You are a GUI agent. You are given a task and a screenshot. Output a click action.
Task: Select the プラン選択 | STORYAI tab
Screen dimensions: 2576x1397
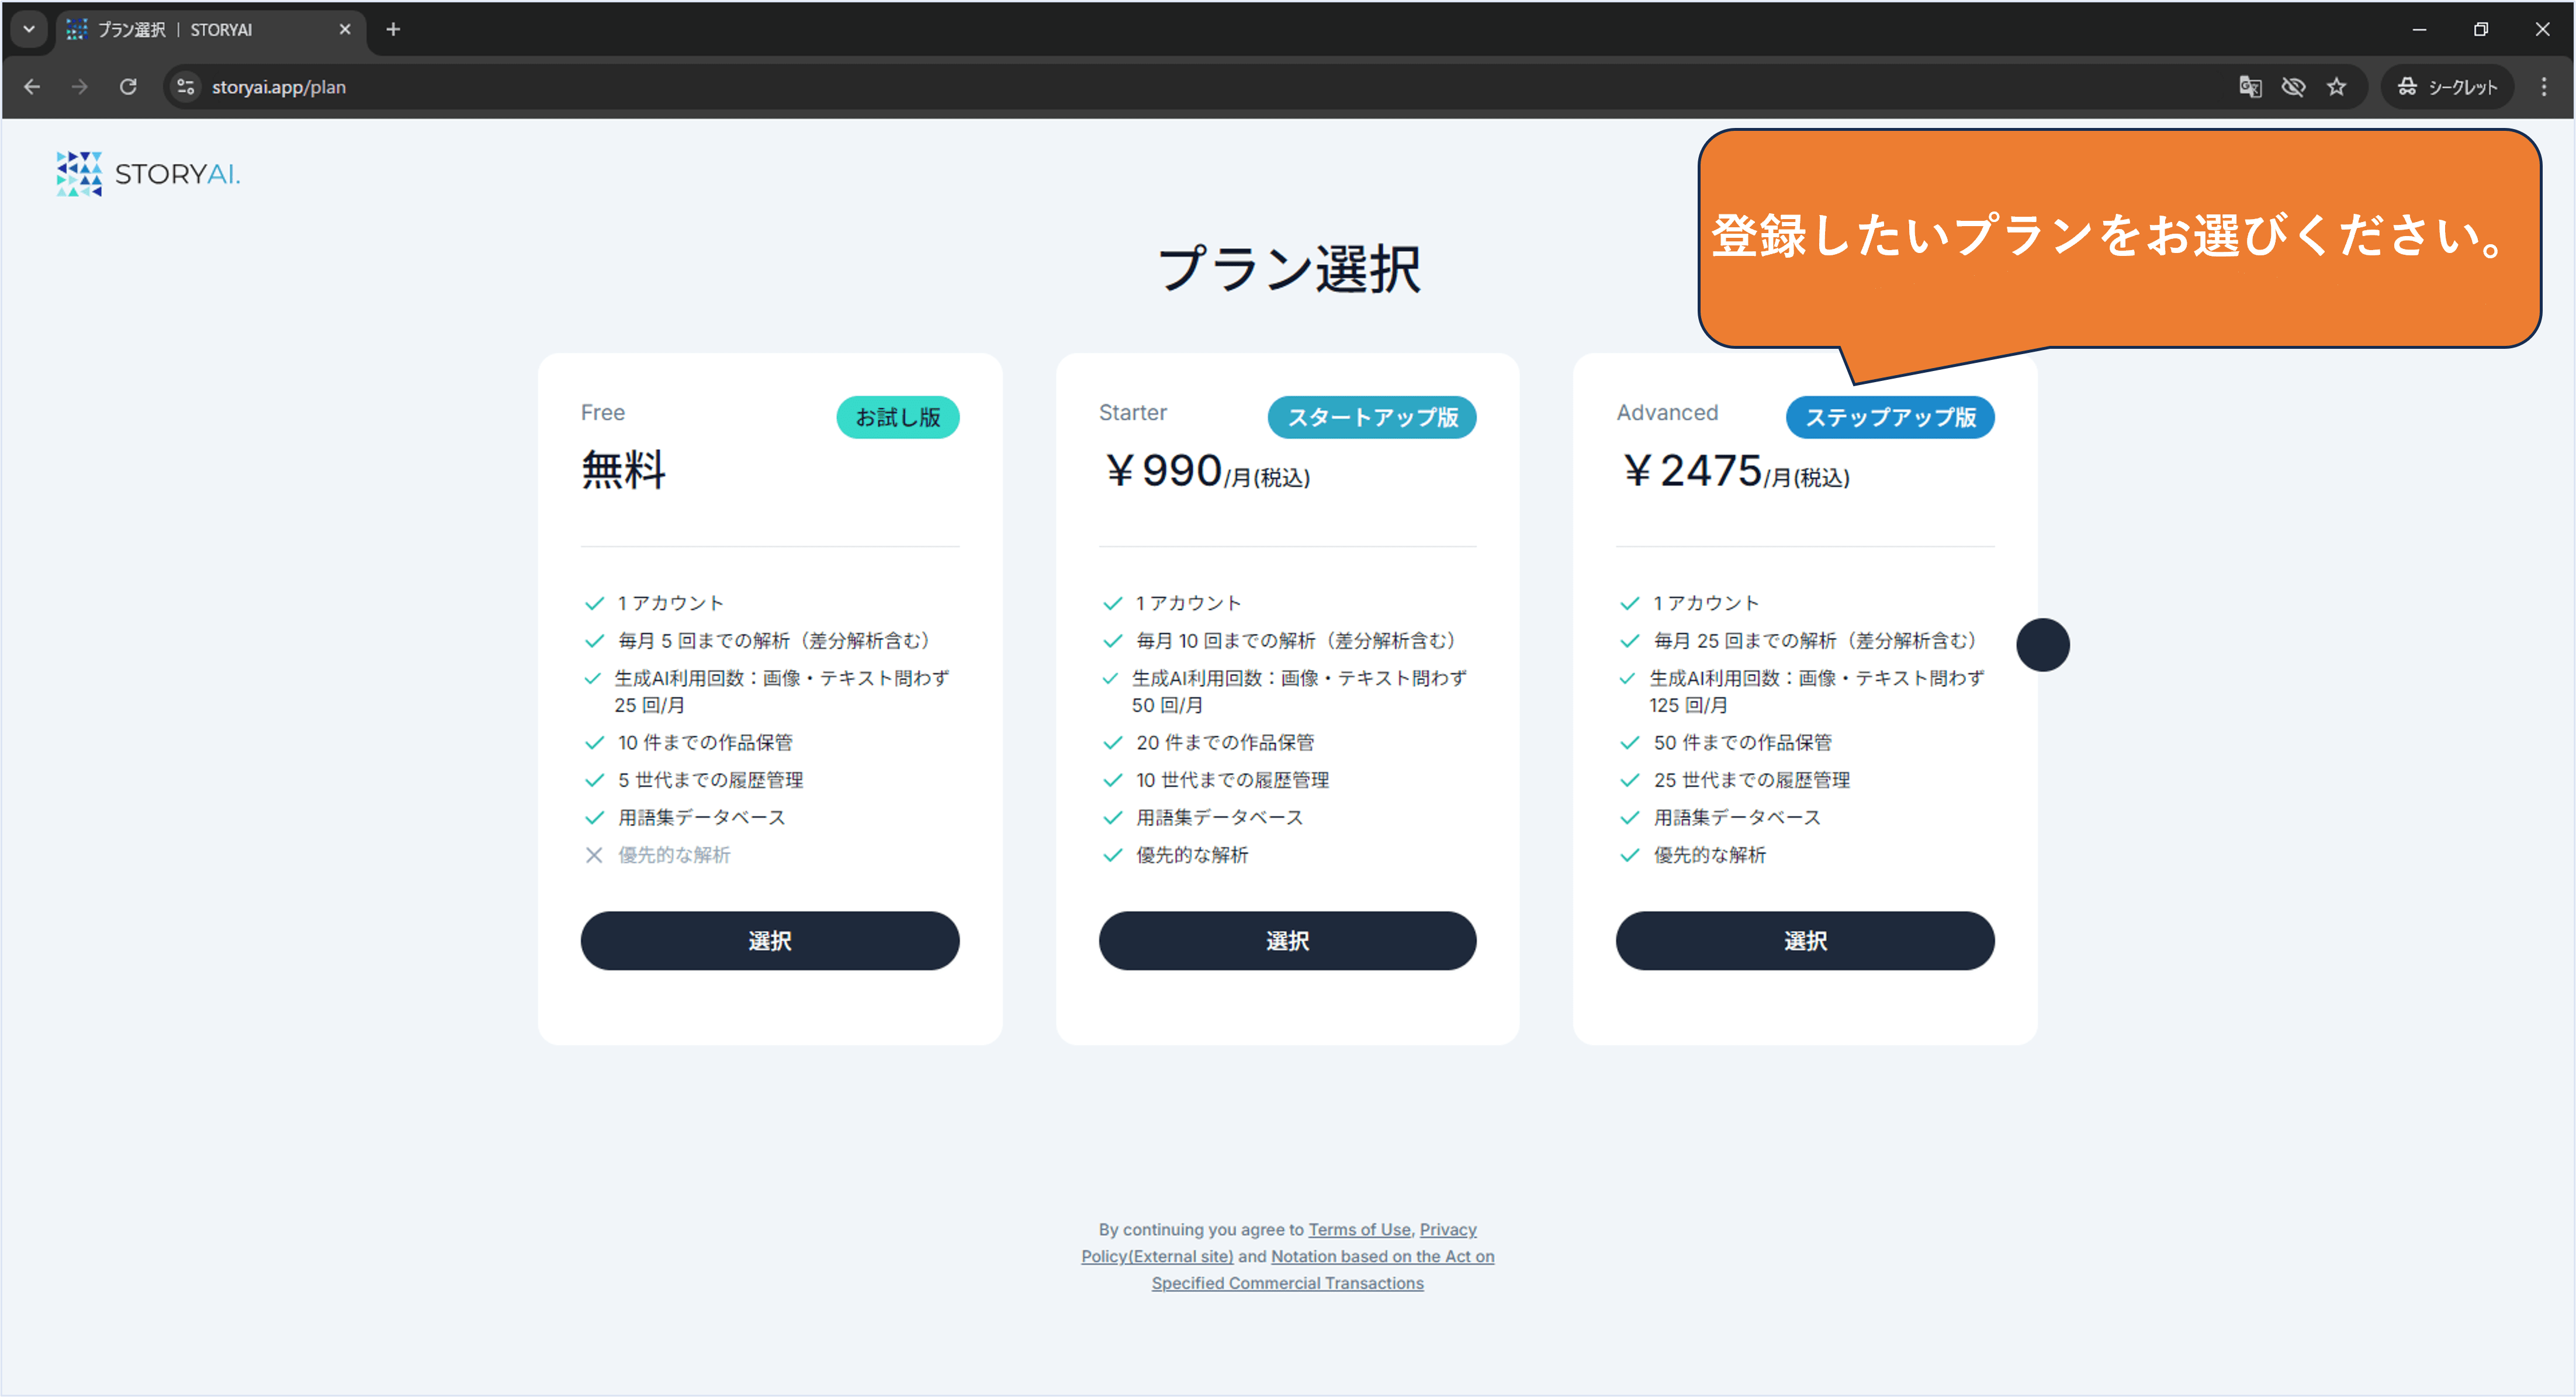(x=210, y=29)
